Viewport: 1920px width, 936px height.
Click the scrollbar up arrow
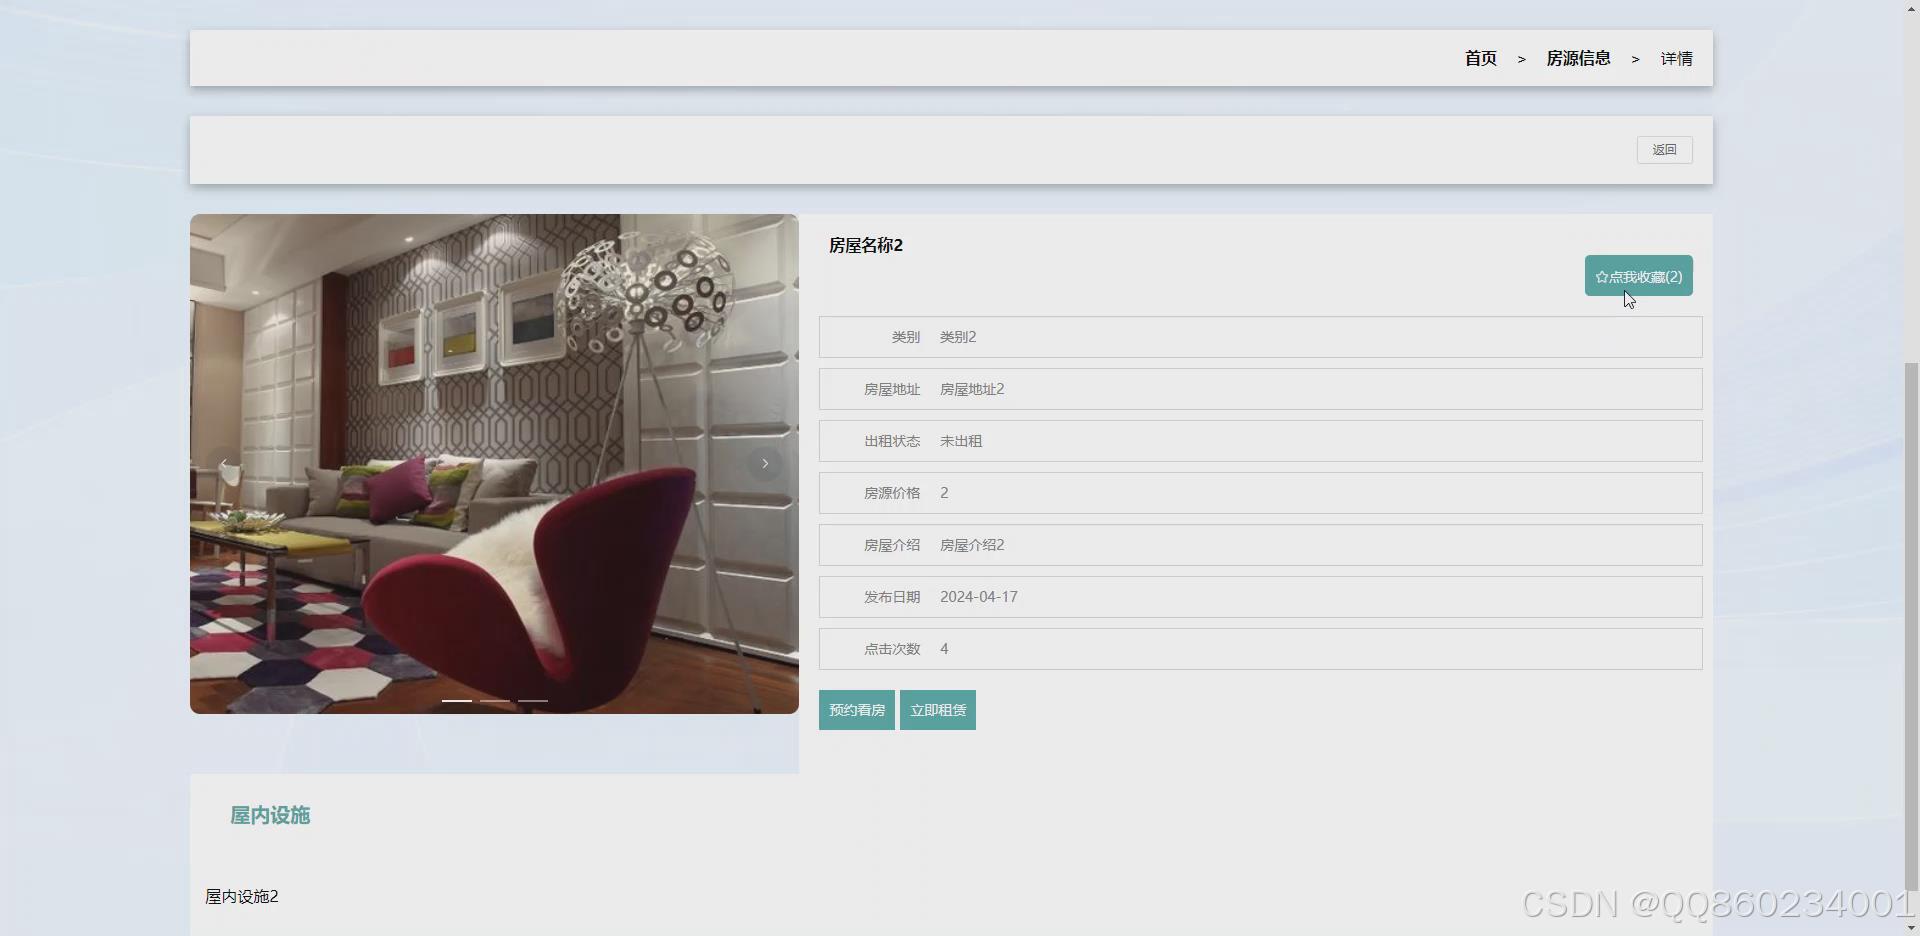1911,8
